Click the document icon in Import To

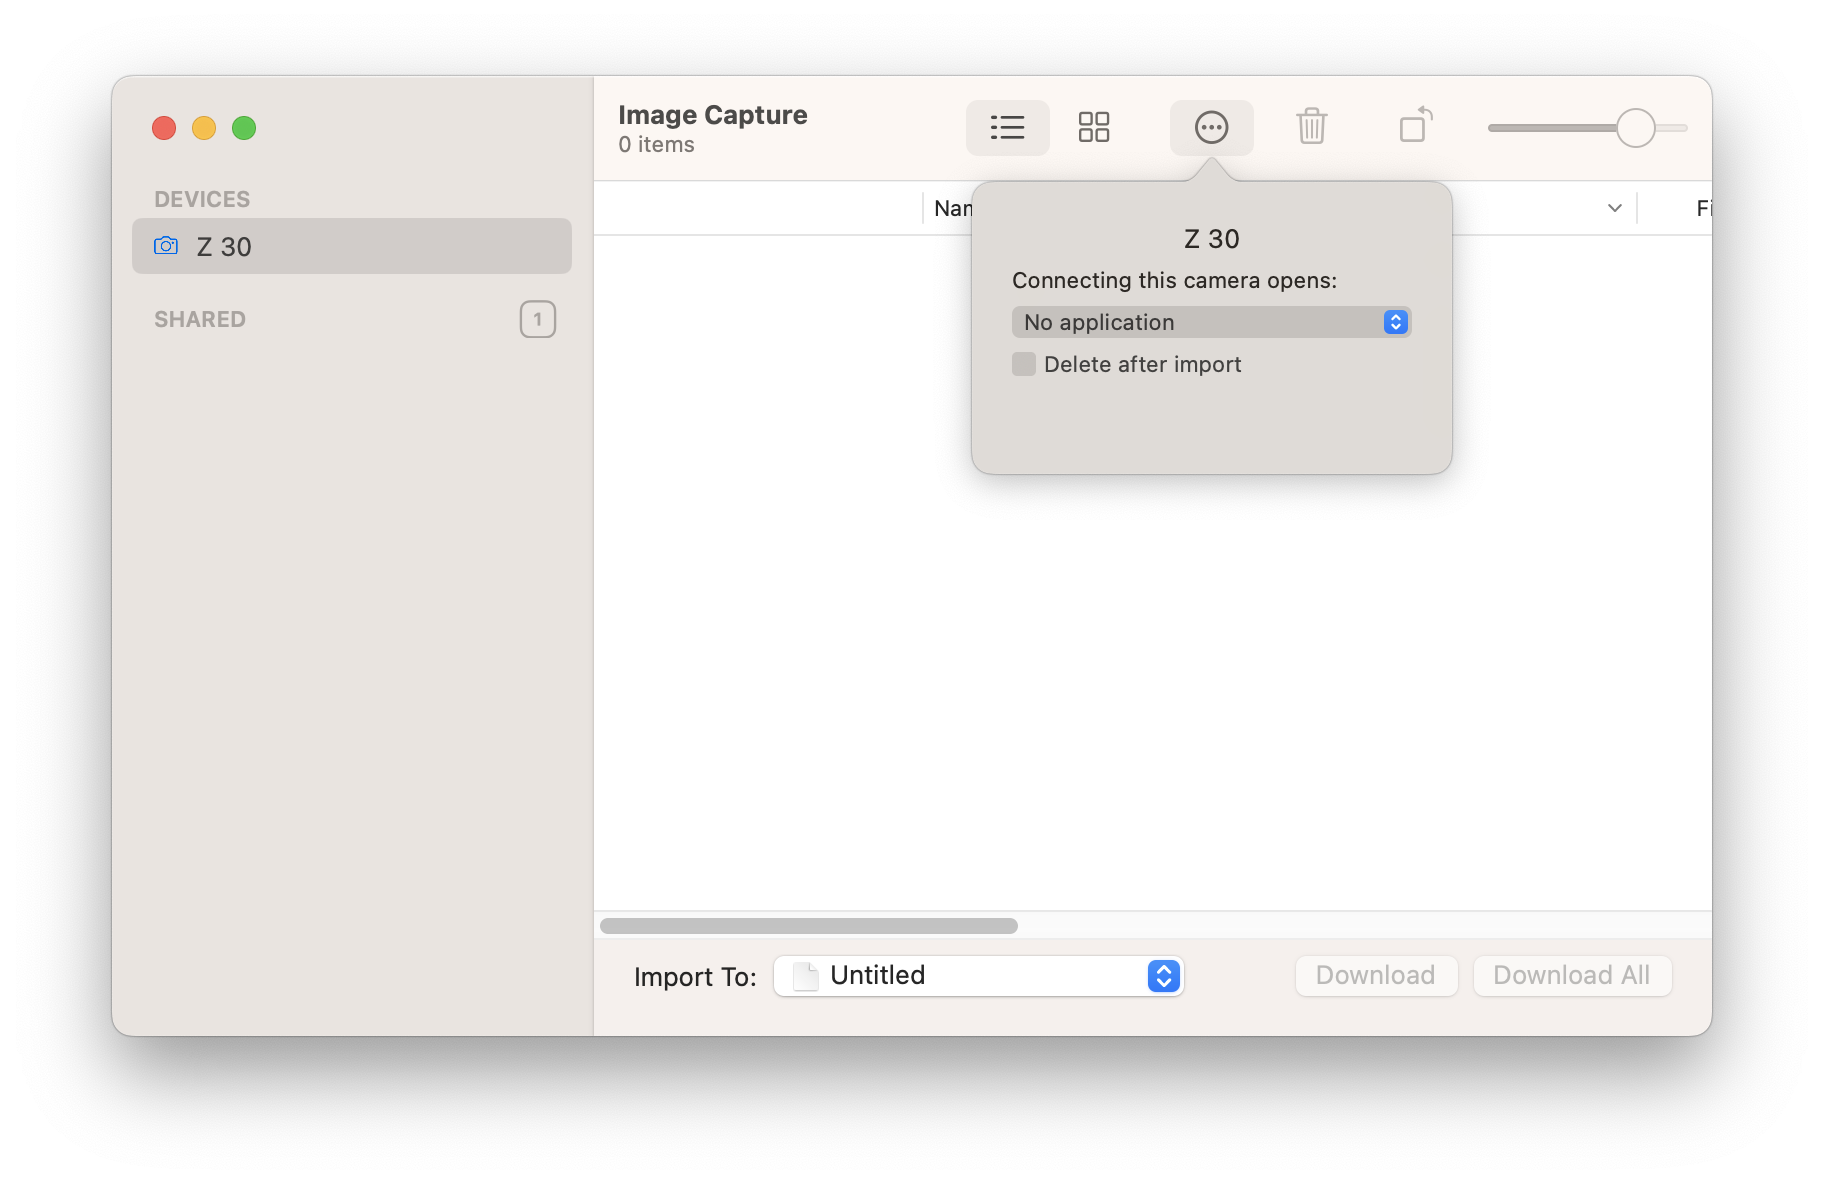pos(806,976)
